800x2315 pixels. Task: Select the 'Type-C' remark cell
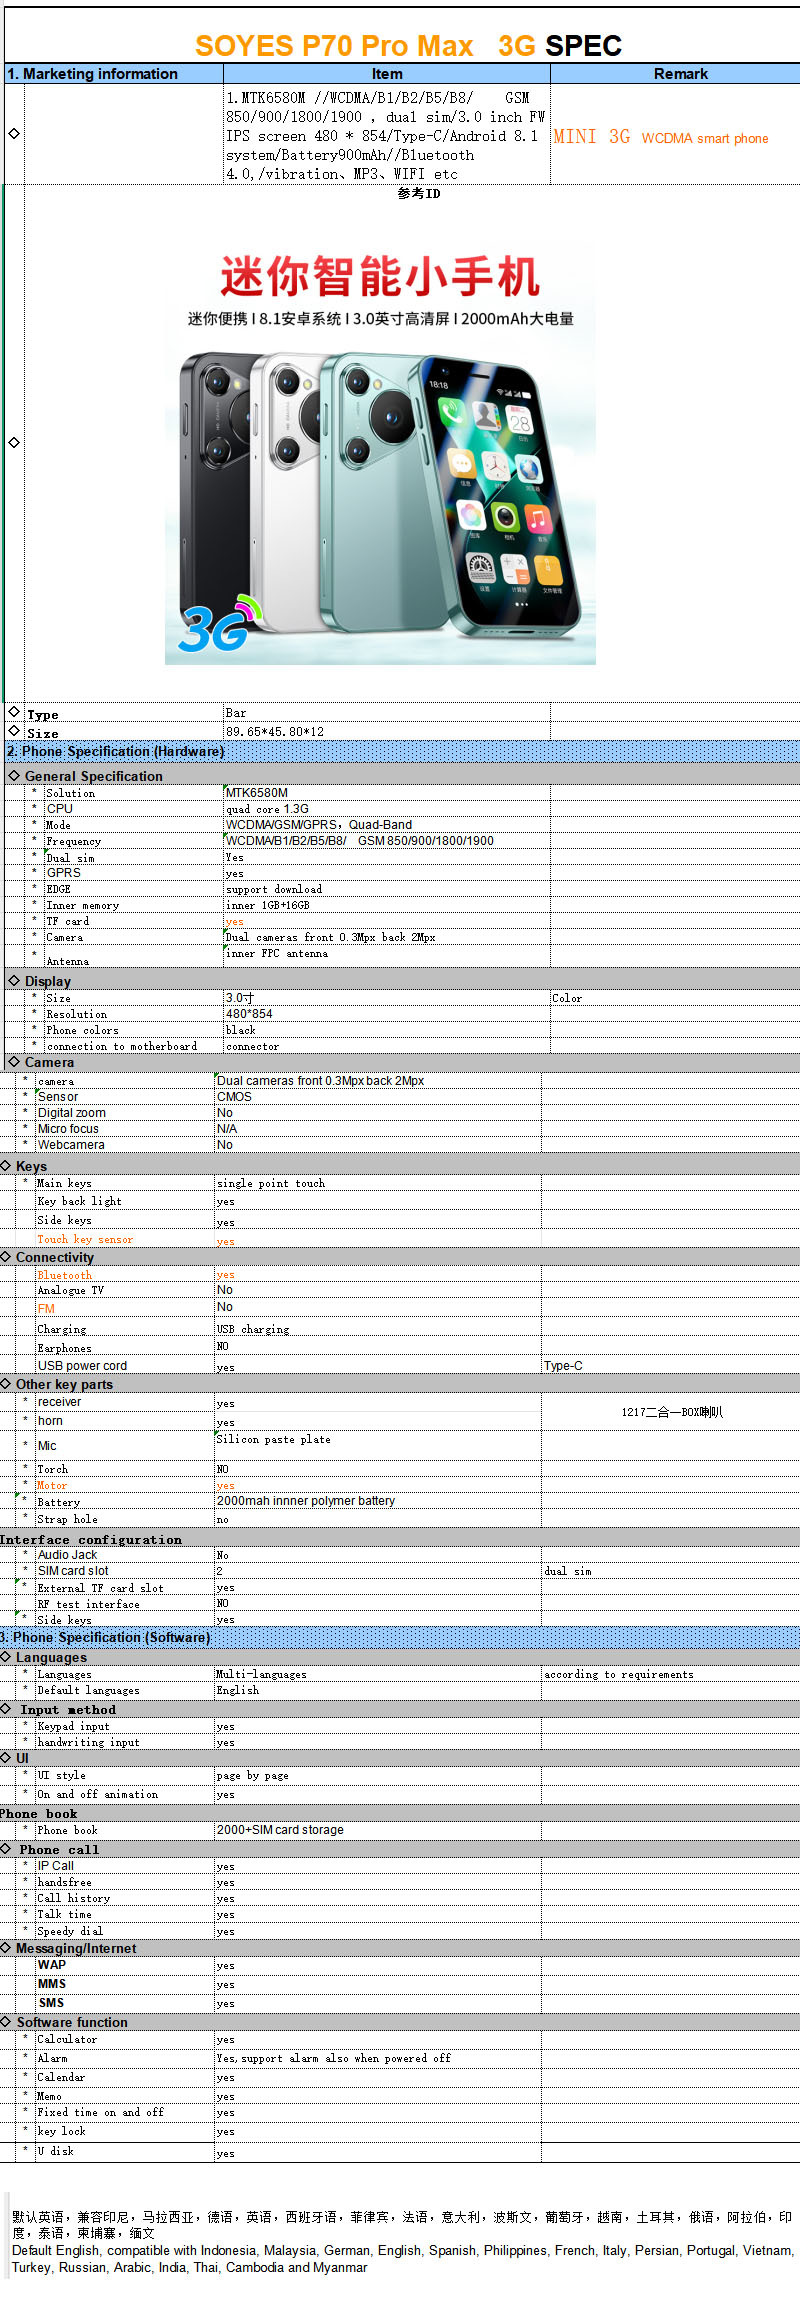pyautogui.click(x=670, y=1366)
